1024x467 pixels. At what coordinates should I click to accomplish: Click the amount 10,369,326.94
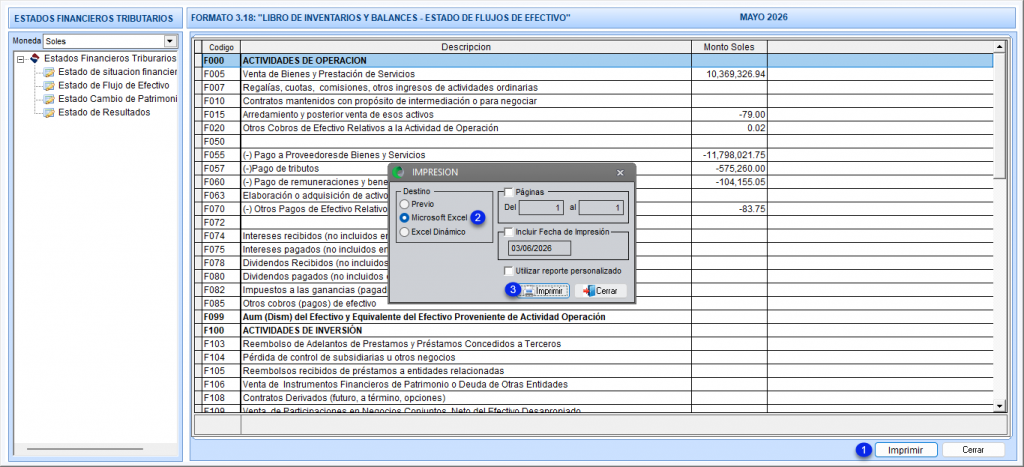[x=736, y=74]
